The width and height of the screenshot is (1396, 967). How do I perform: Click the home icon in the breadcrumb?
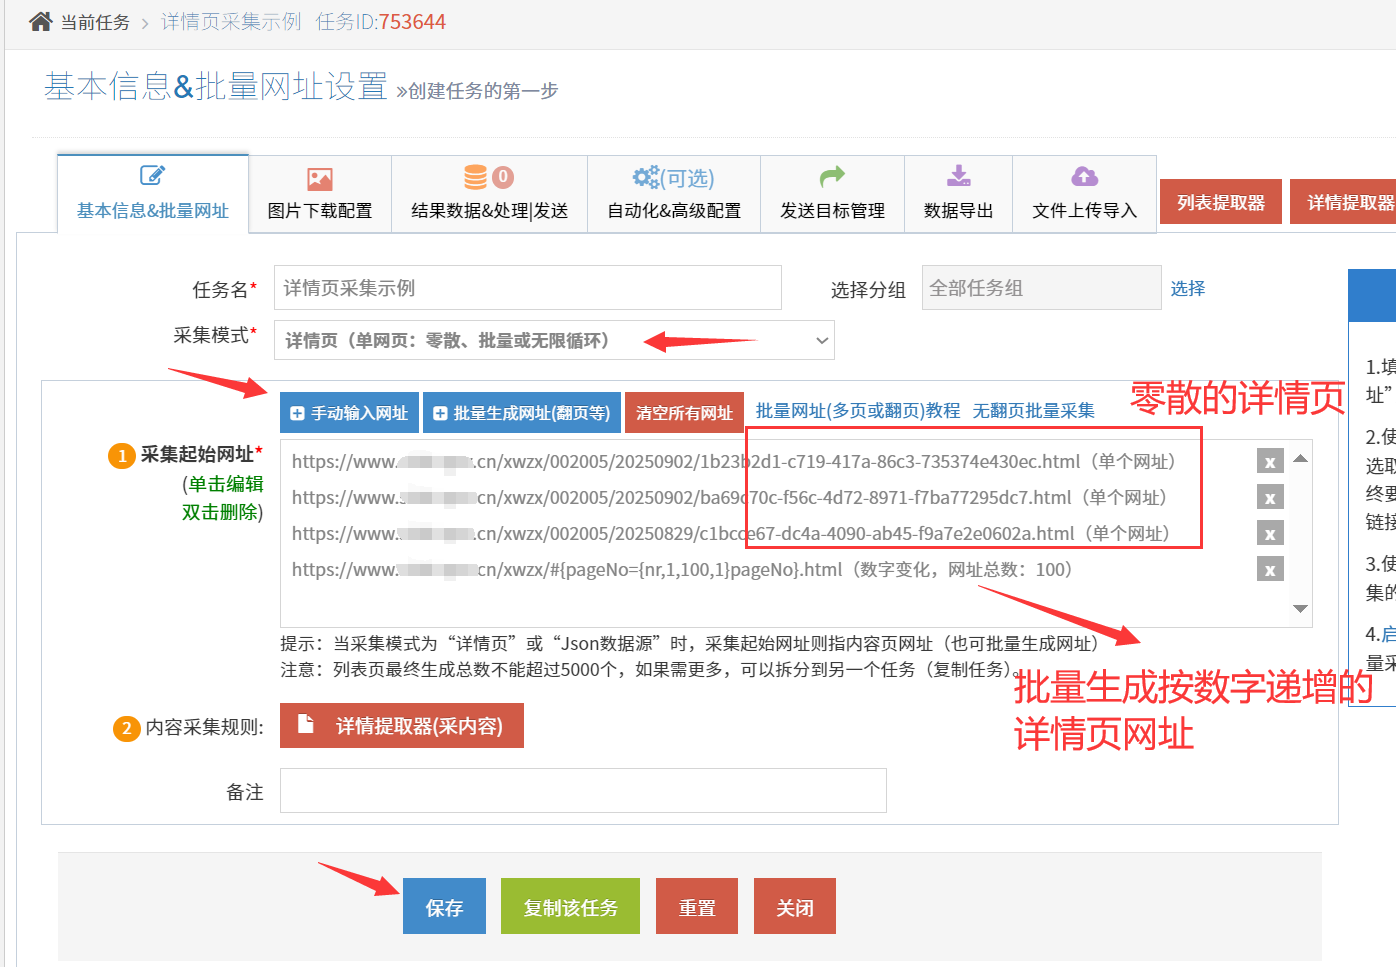pyautogui.click(x=40, y=22)
